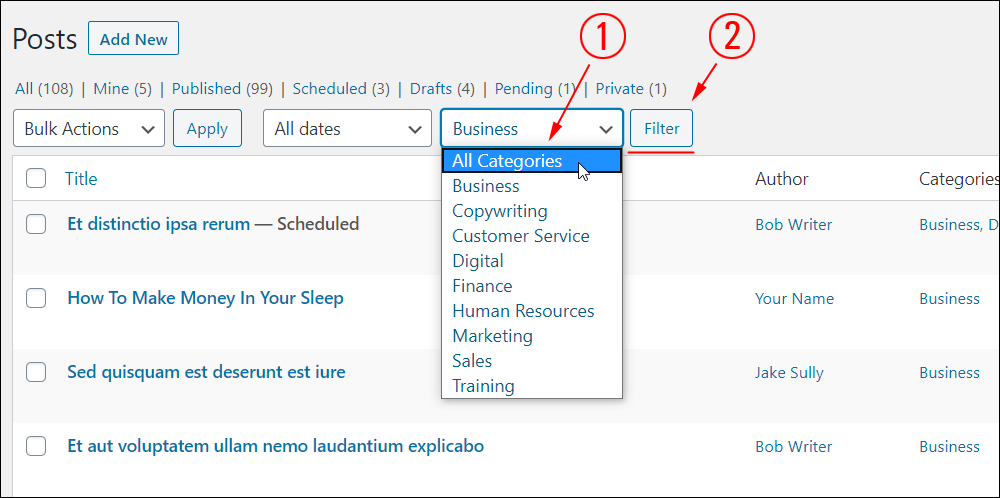The image size is (1000, 498).
Task: Show Published (99) posts
Action: point(222,89)
